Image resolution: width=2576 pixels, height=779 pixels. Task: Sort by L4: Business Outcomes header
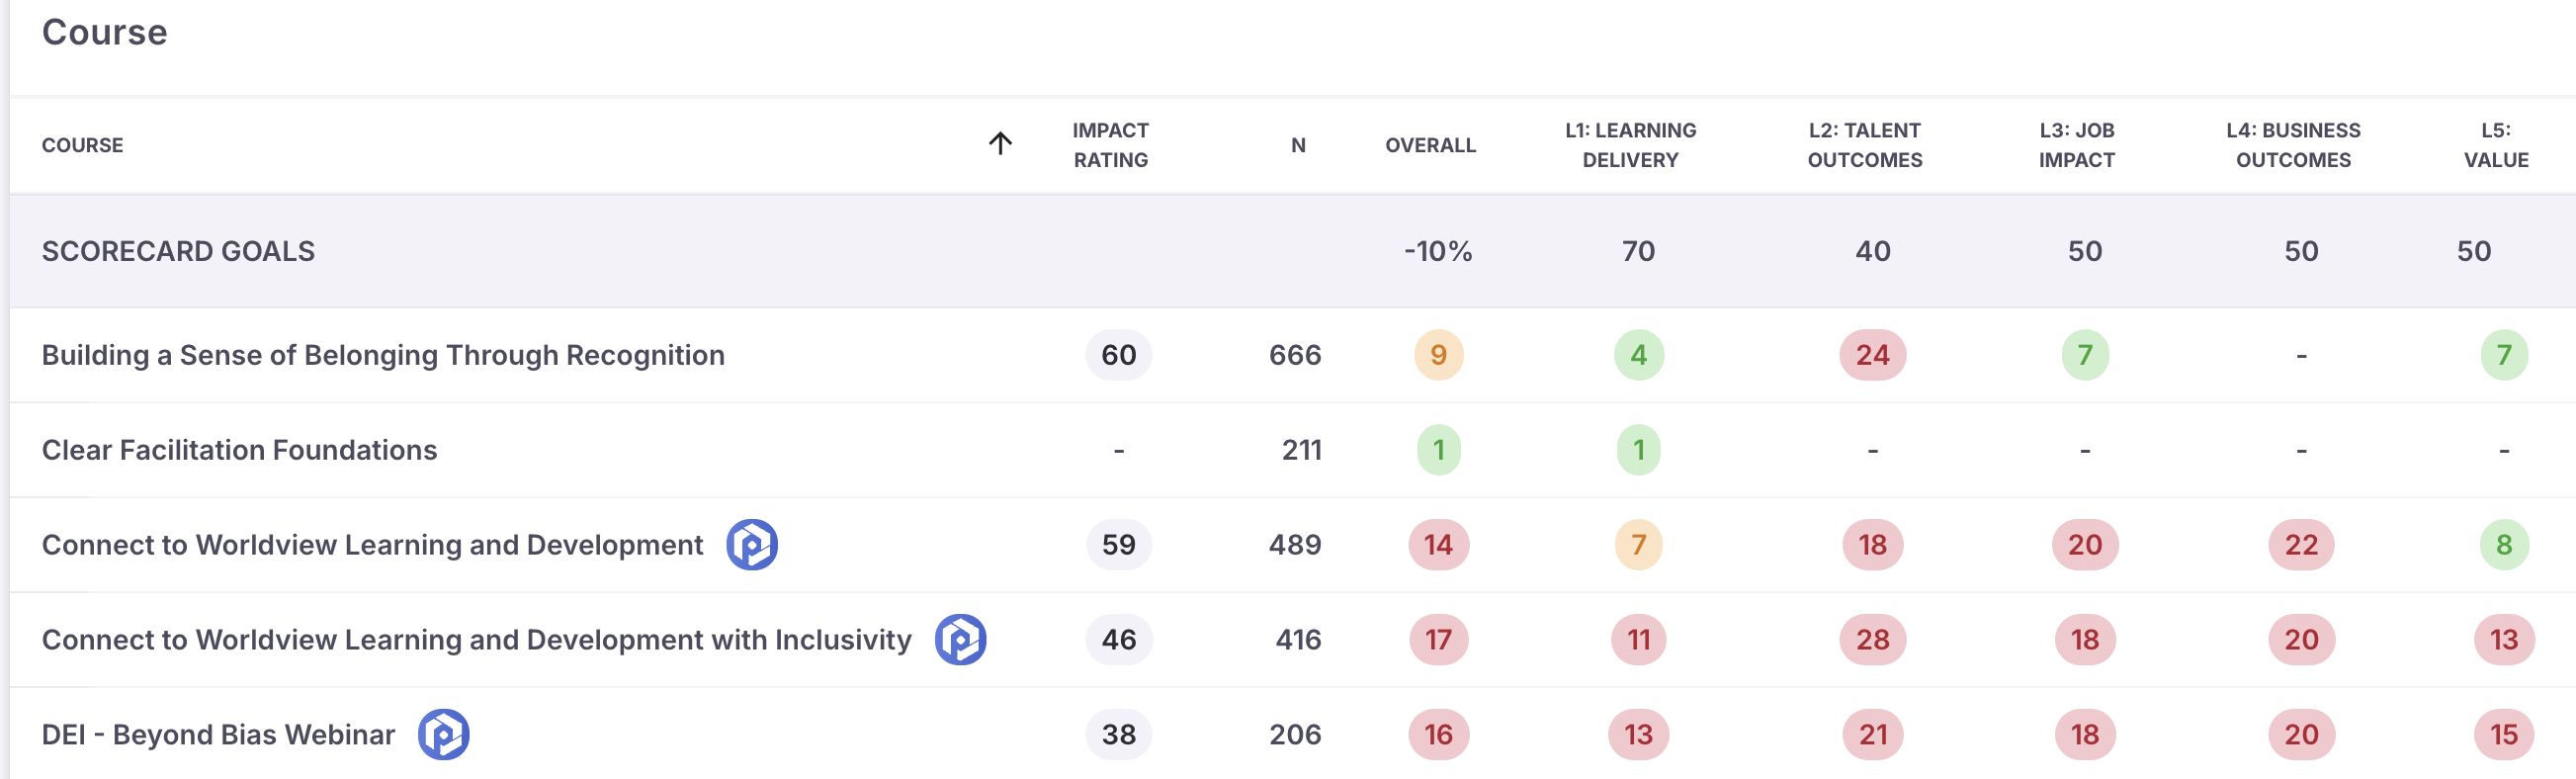[x=2293, y=145]
